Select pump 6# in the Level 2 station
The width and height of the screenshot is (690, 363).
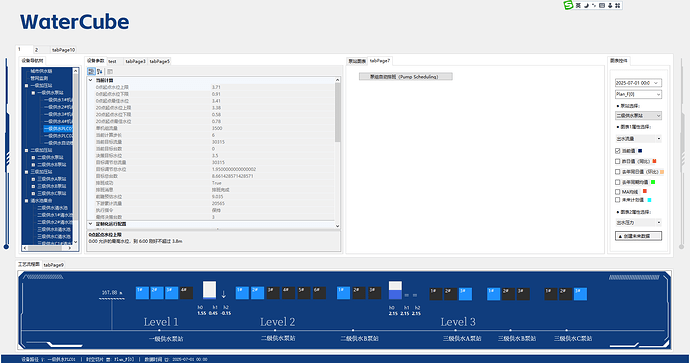point(319,293)
